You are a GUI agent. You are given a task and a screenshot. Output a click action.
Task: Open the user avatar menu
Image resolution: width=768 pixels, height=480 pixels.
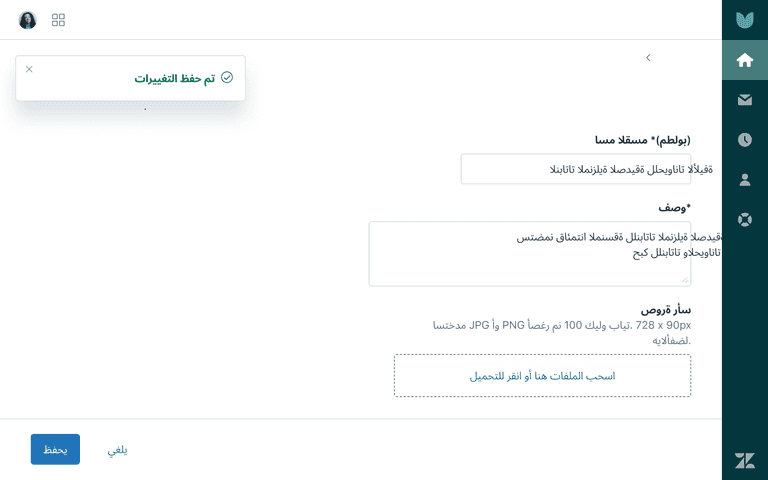point(27,20)
